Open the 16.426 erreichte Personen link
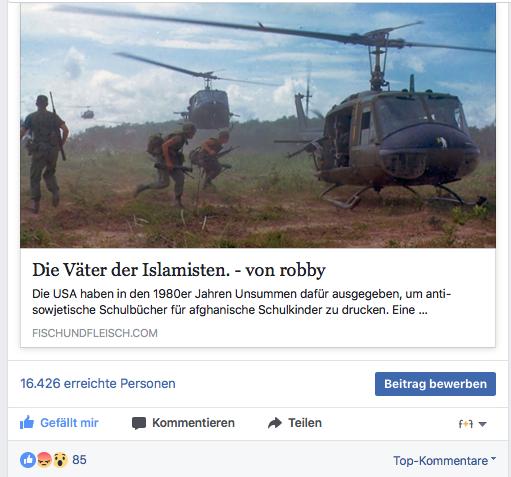Screen dimensions: 511x477 [x=98, y=383]
